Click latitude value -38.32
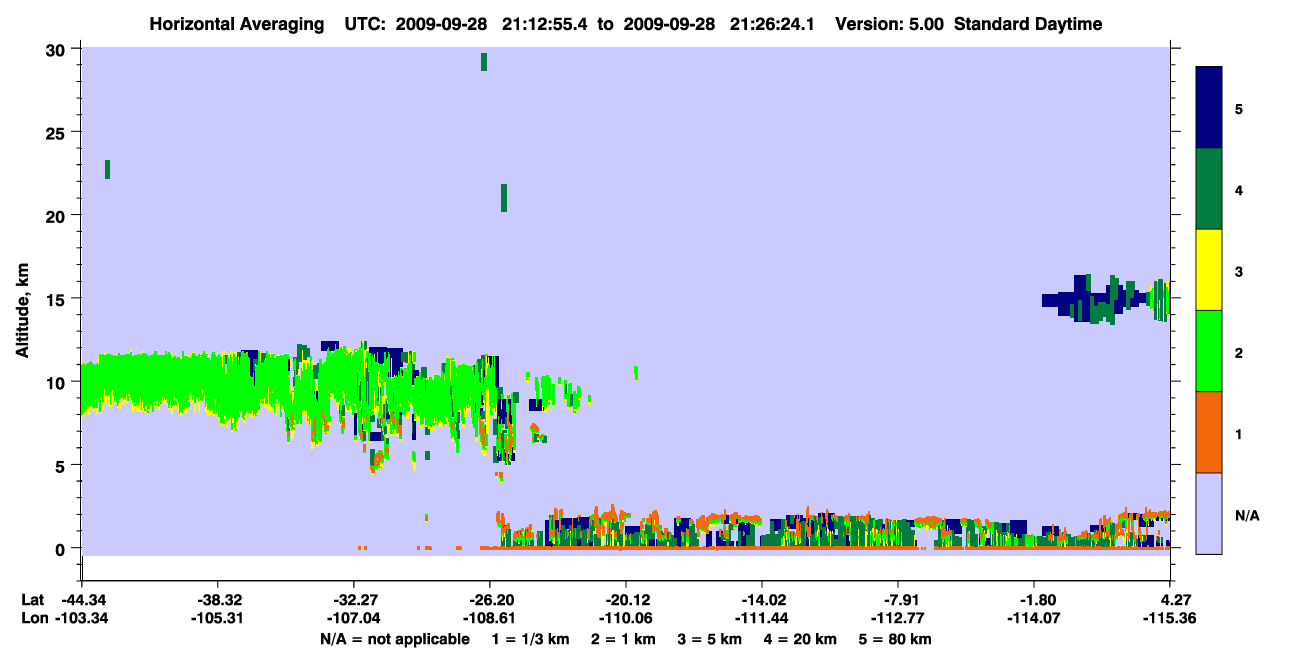This screenshot has width=1300, height=667. (x=217, y=600)
